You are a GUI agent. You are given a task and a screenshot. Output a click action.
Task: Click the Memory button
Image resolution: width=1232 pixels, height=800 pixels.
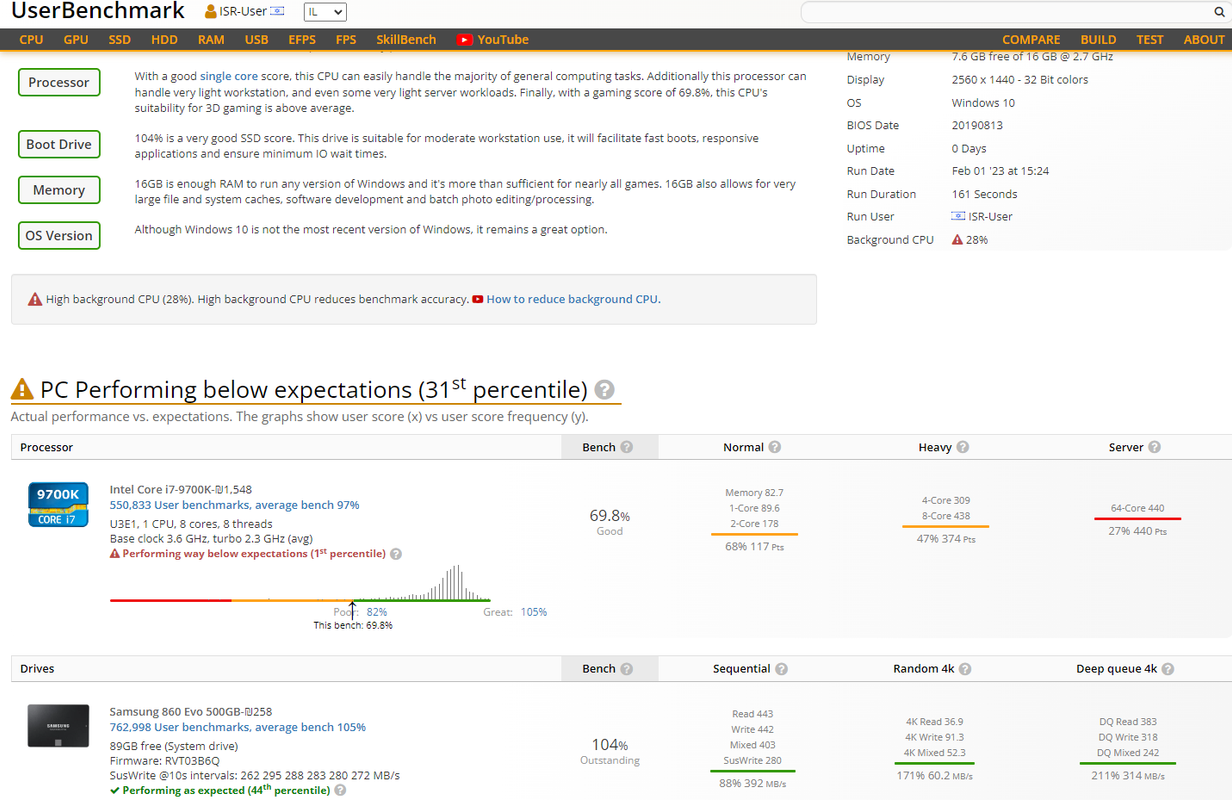59,190
